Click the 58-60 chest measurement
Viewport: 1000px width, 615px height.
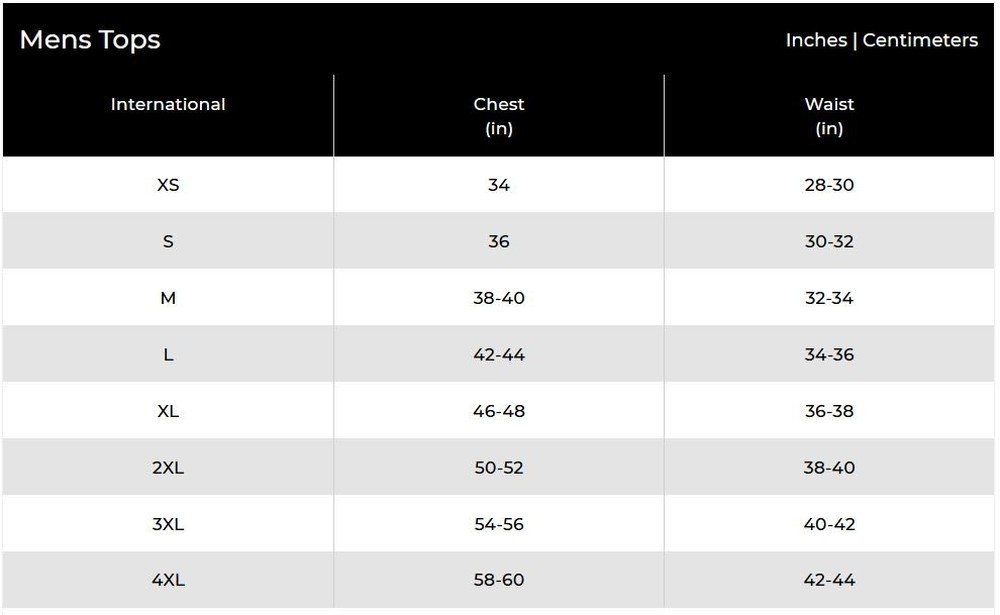click(x=499, y=580)
